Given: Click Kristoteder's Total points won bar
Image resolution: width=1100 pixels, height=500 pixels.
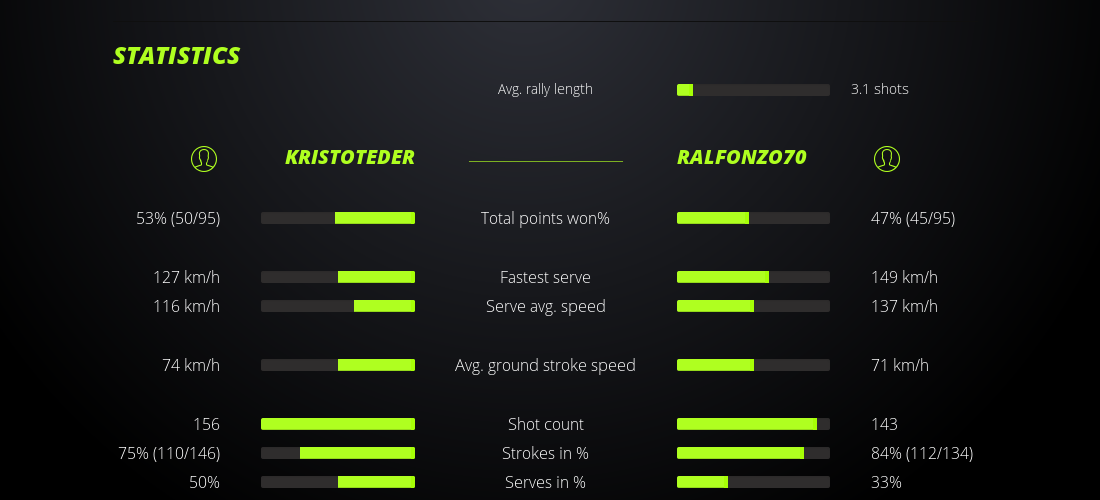Looking at the screenshot, I should pos(338,218).
